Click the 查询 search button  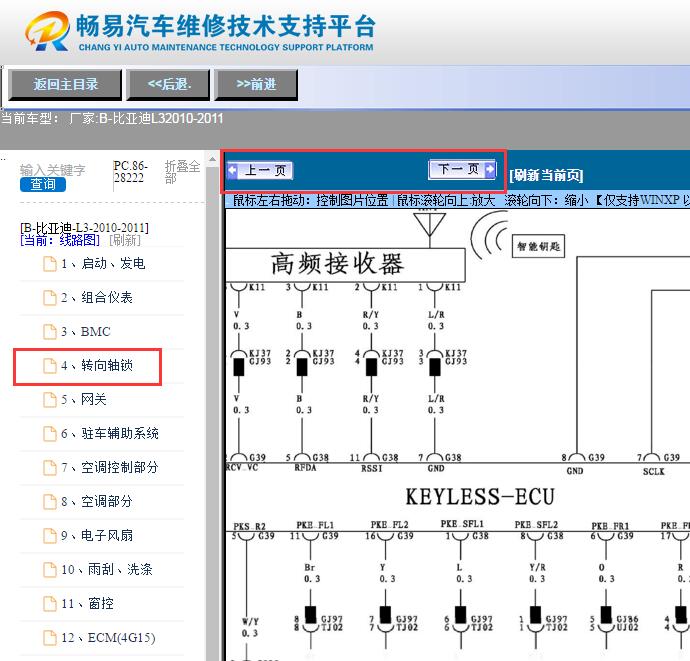tap(43, 184)
